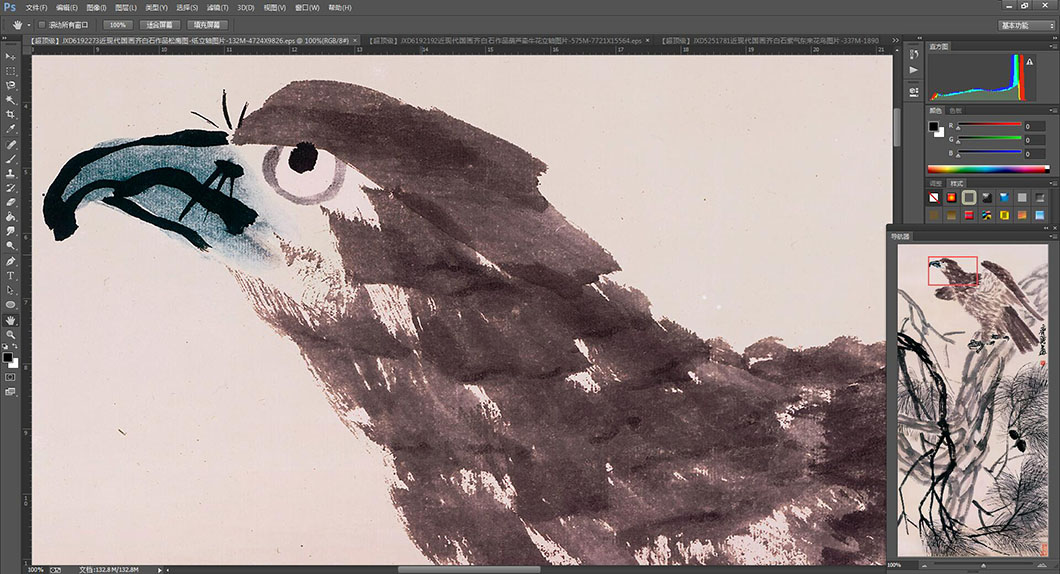The image size is (1060, 574).
Task: Click the 100% zoom button
Action: (x=118, y=25)
